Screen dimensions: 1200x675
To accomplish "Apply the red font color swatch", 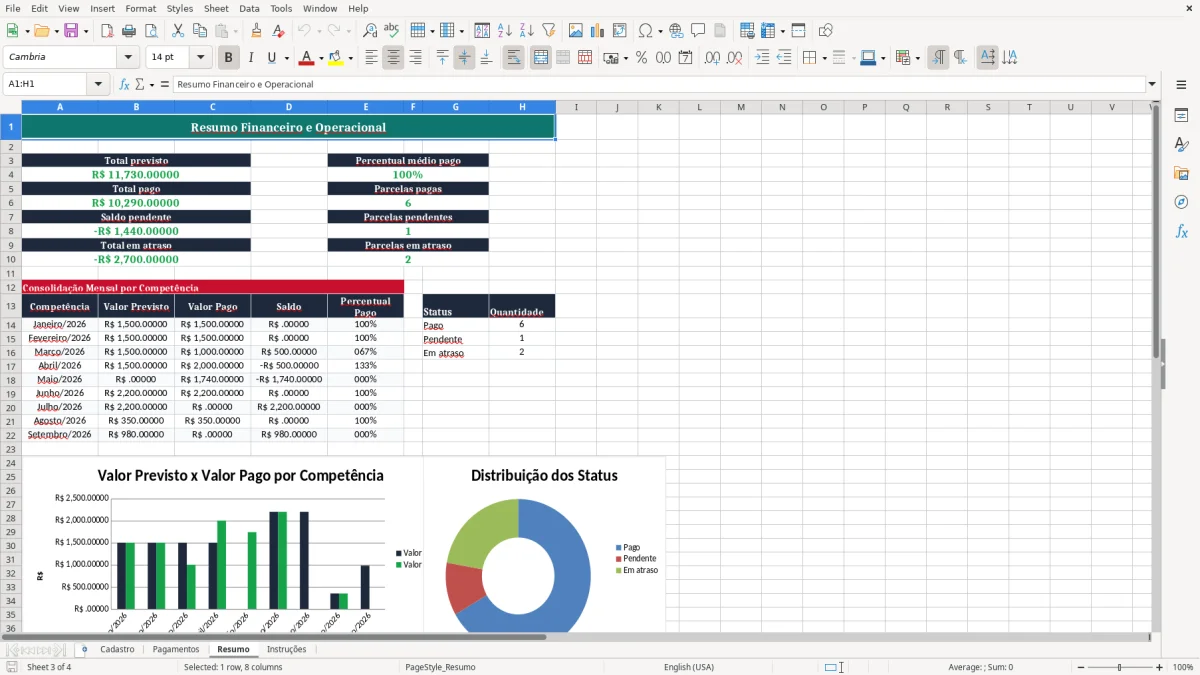I will [x=307, y=58].
